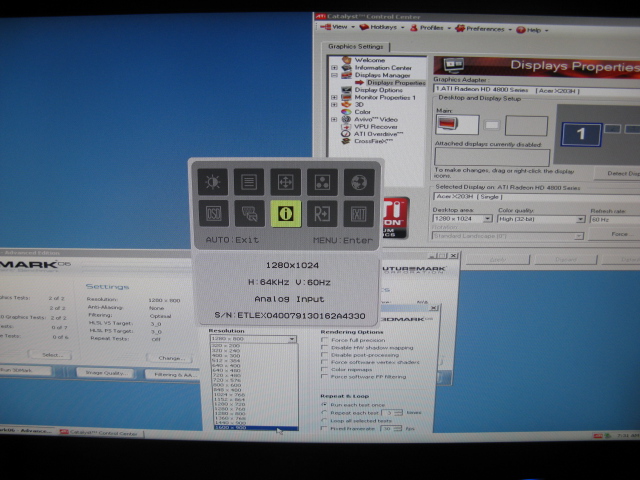640x480 pixels.
Task: Collapse the Displays Manager tree node
Action: (334, 75)
